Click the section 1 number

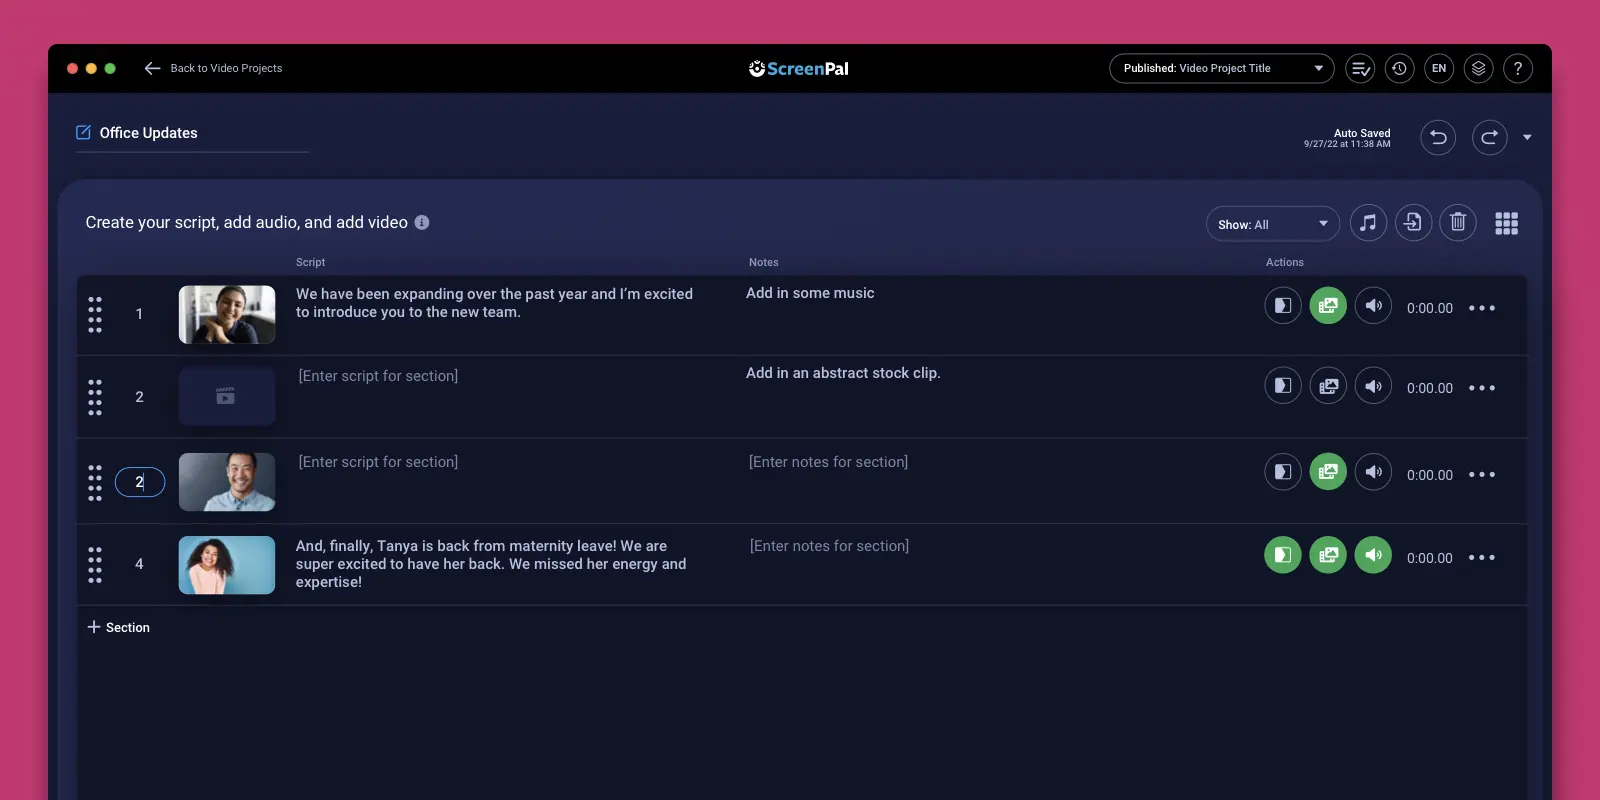click(139, 314)
